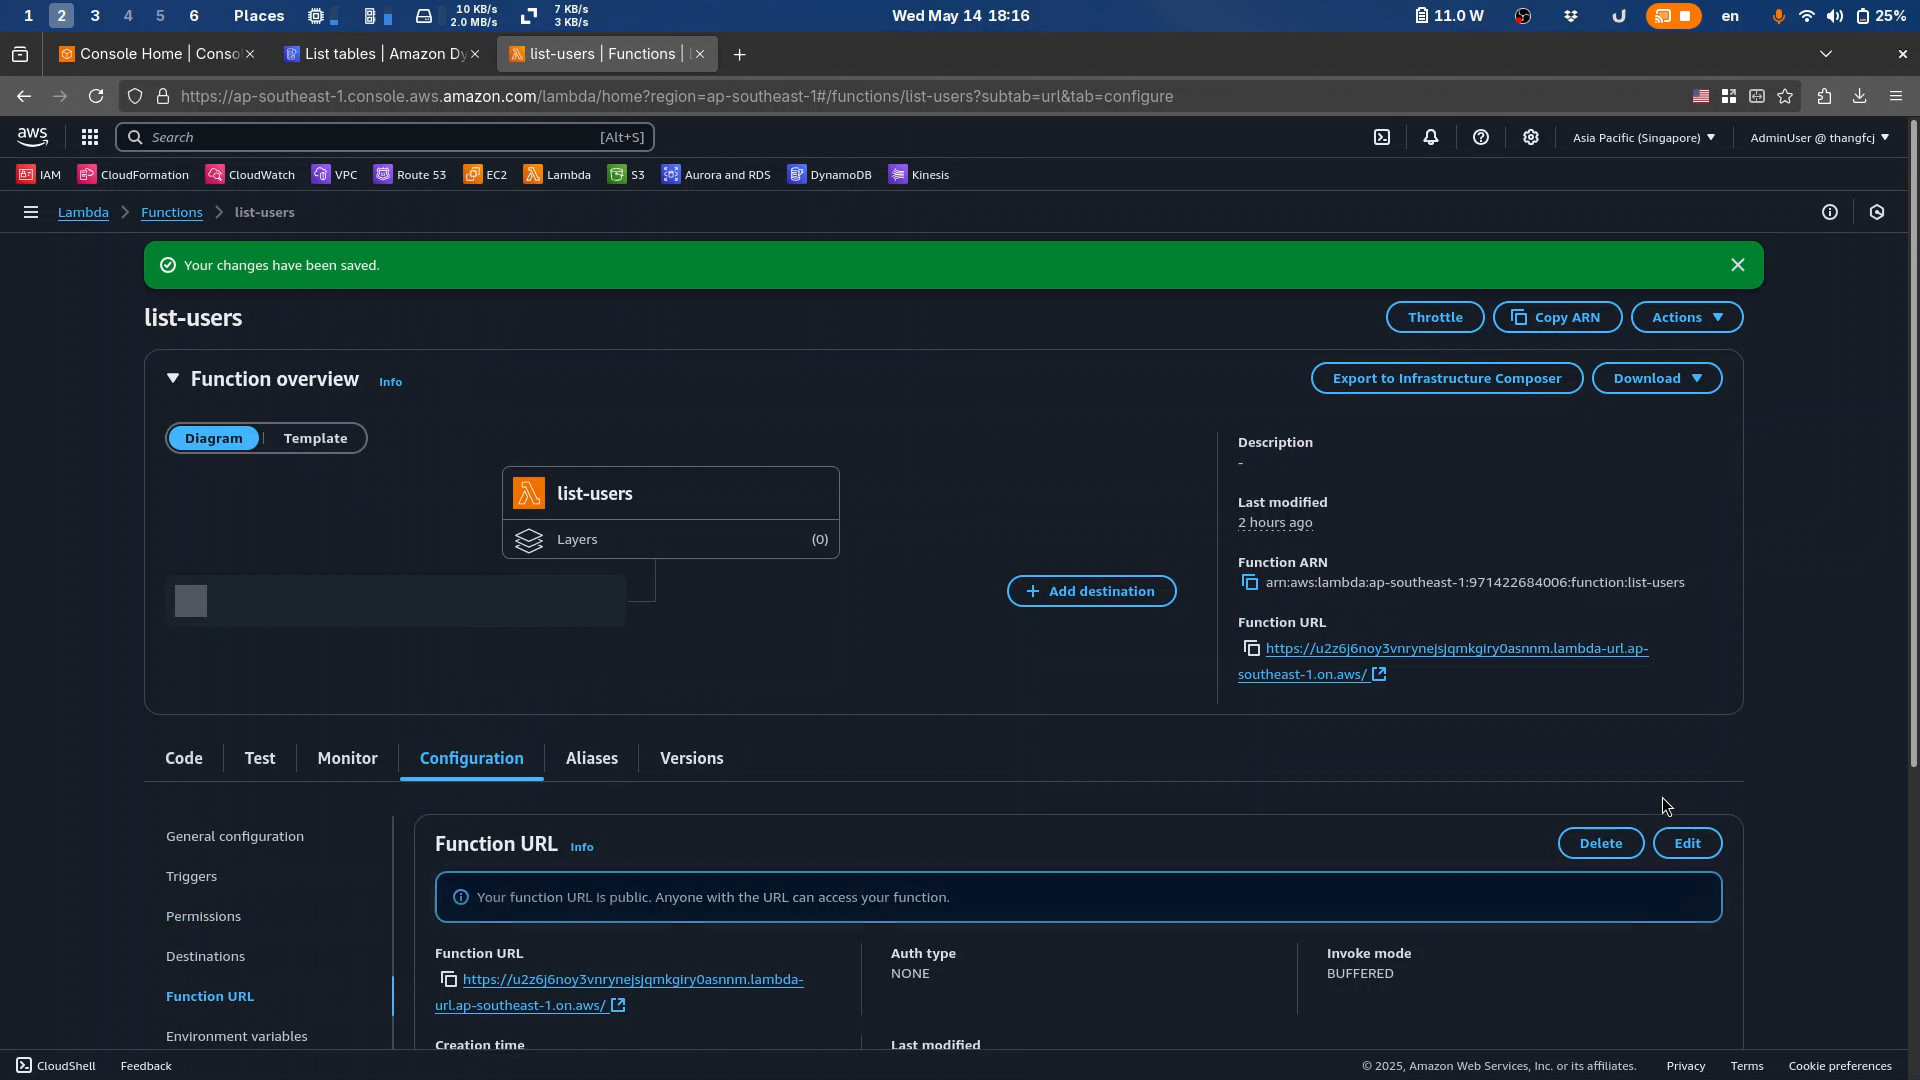Open the hexagon preferences icon near breadcrumbs
Screen dimensions: 1920x1080
click(1877, 212)
